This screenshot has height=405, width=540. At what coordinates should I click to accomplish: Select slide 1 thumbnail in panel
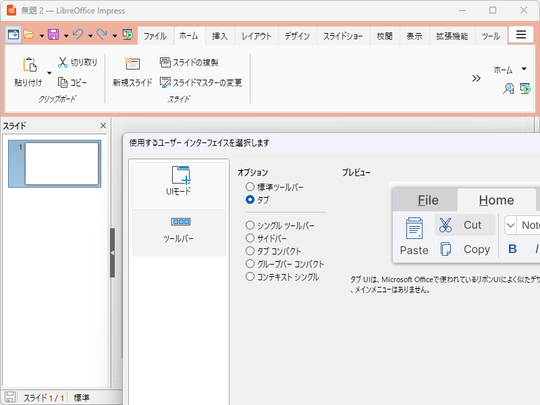pyautogui.click(x=55, y=164)
